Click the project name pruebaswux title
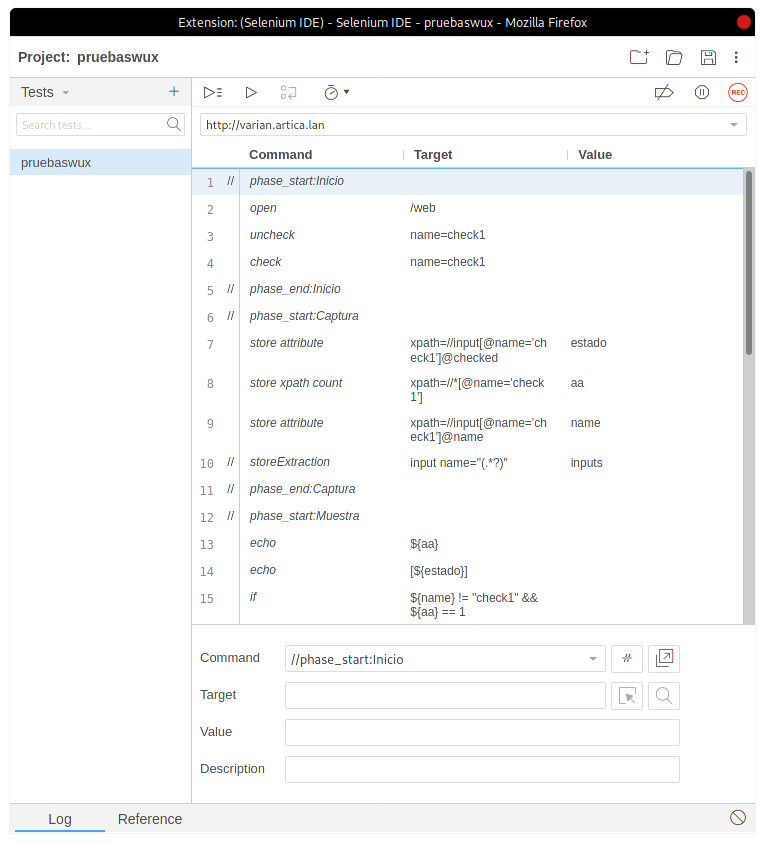765x843 pixels. point(118,57)
